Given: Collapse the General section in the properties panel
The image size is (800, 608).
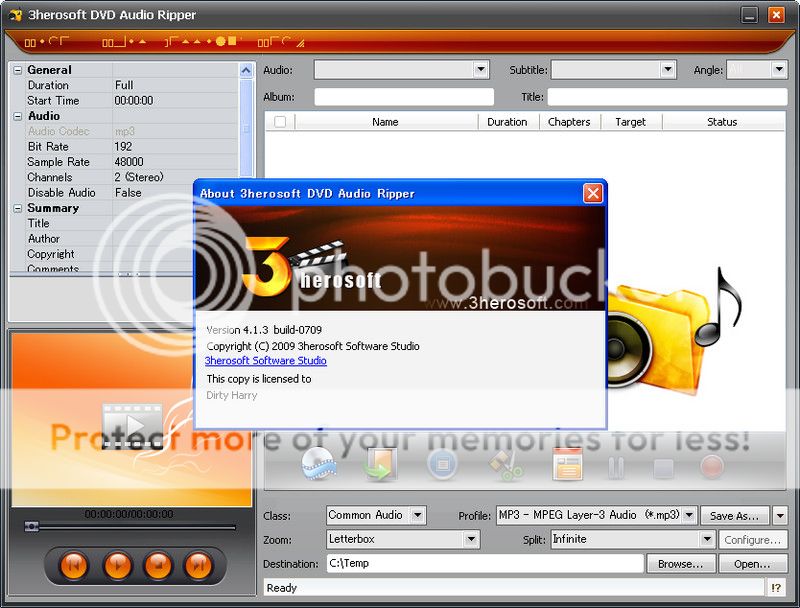Looking at the screenshot, I should [18, 70].
